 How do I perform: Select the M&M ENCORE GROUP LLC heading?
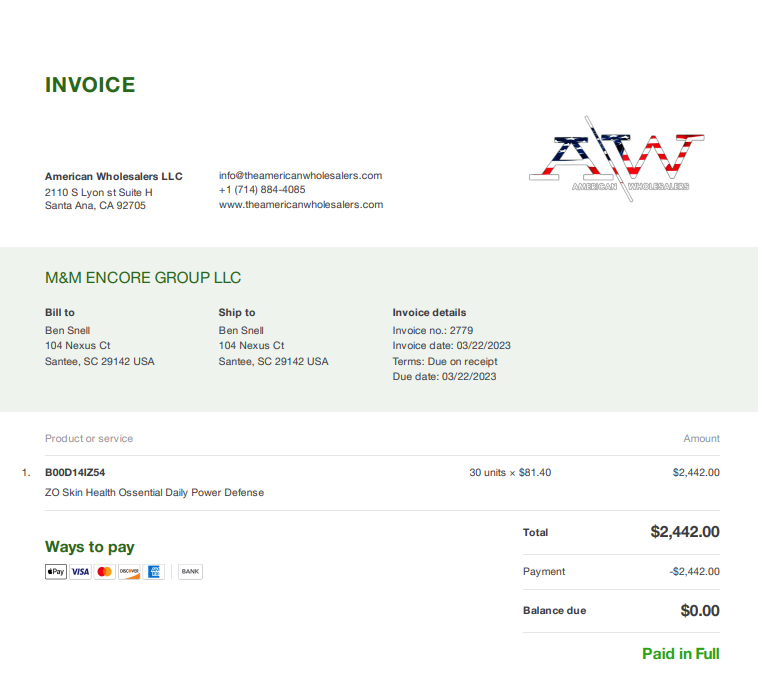coord(143,278)
